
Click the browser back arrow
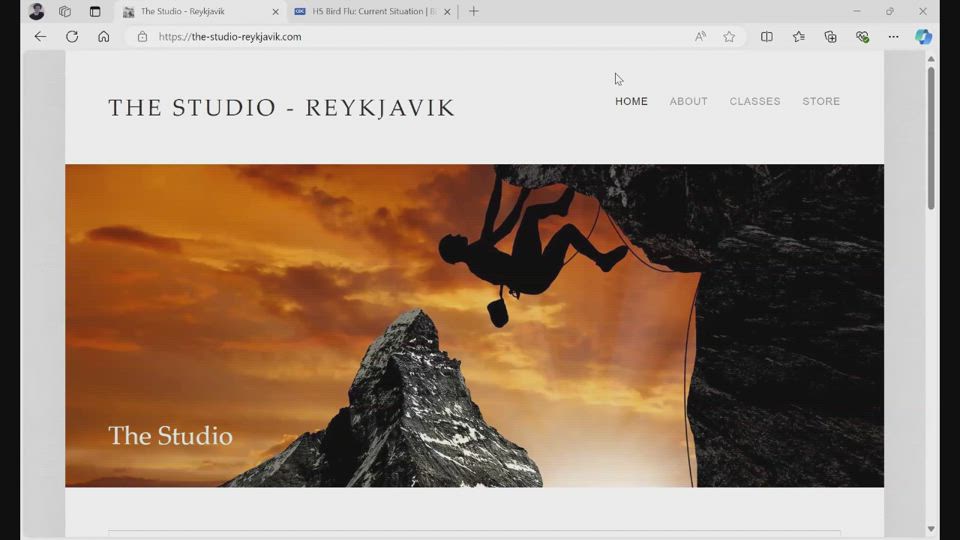[40, 37]
